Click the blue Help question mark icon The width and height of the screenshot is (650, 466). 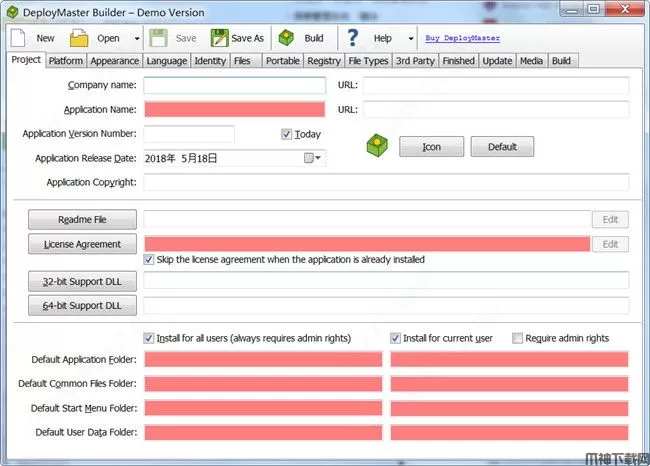353,38
